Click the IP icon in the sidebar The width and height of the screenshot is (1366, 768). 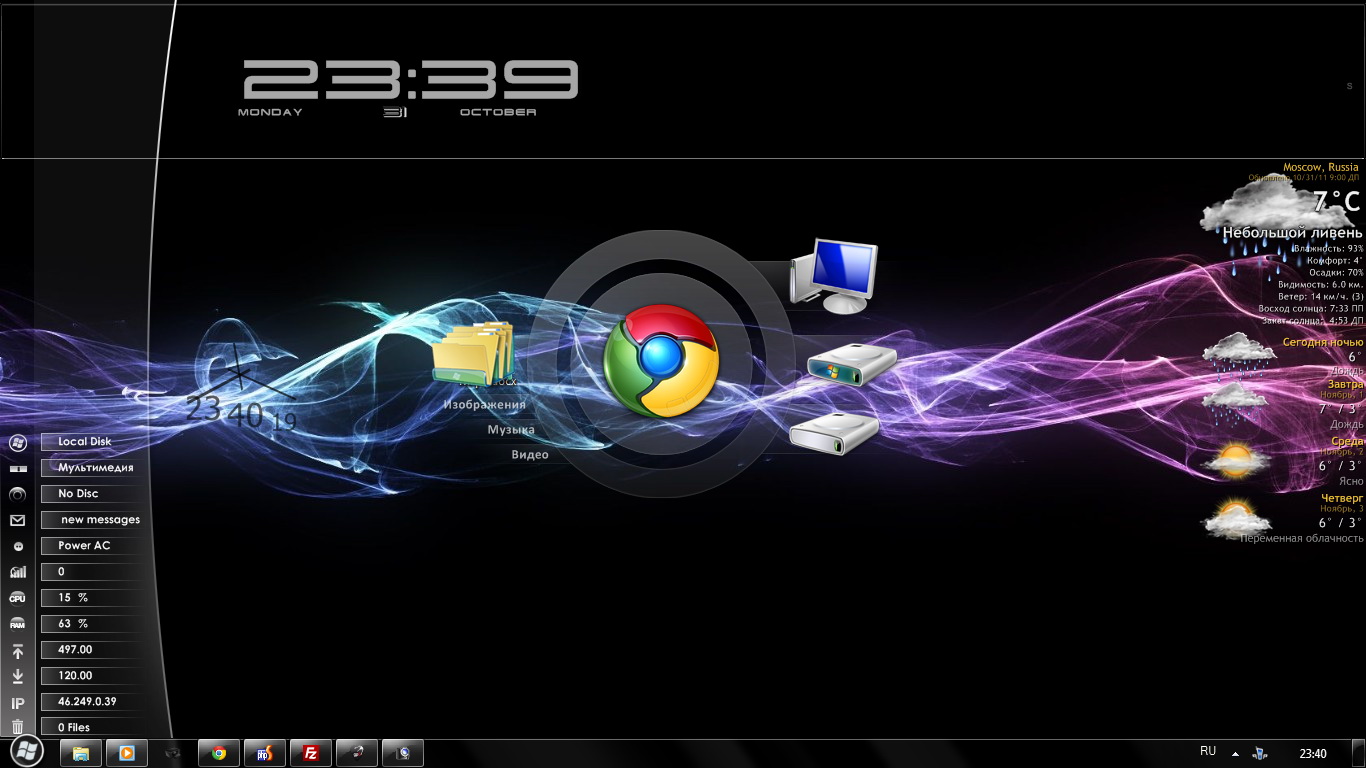pyautogui.click(x=17, y=703)
